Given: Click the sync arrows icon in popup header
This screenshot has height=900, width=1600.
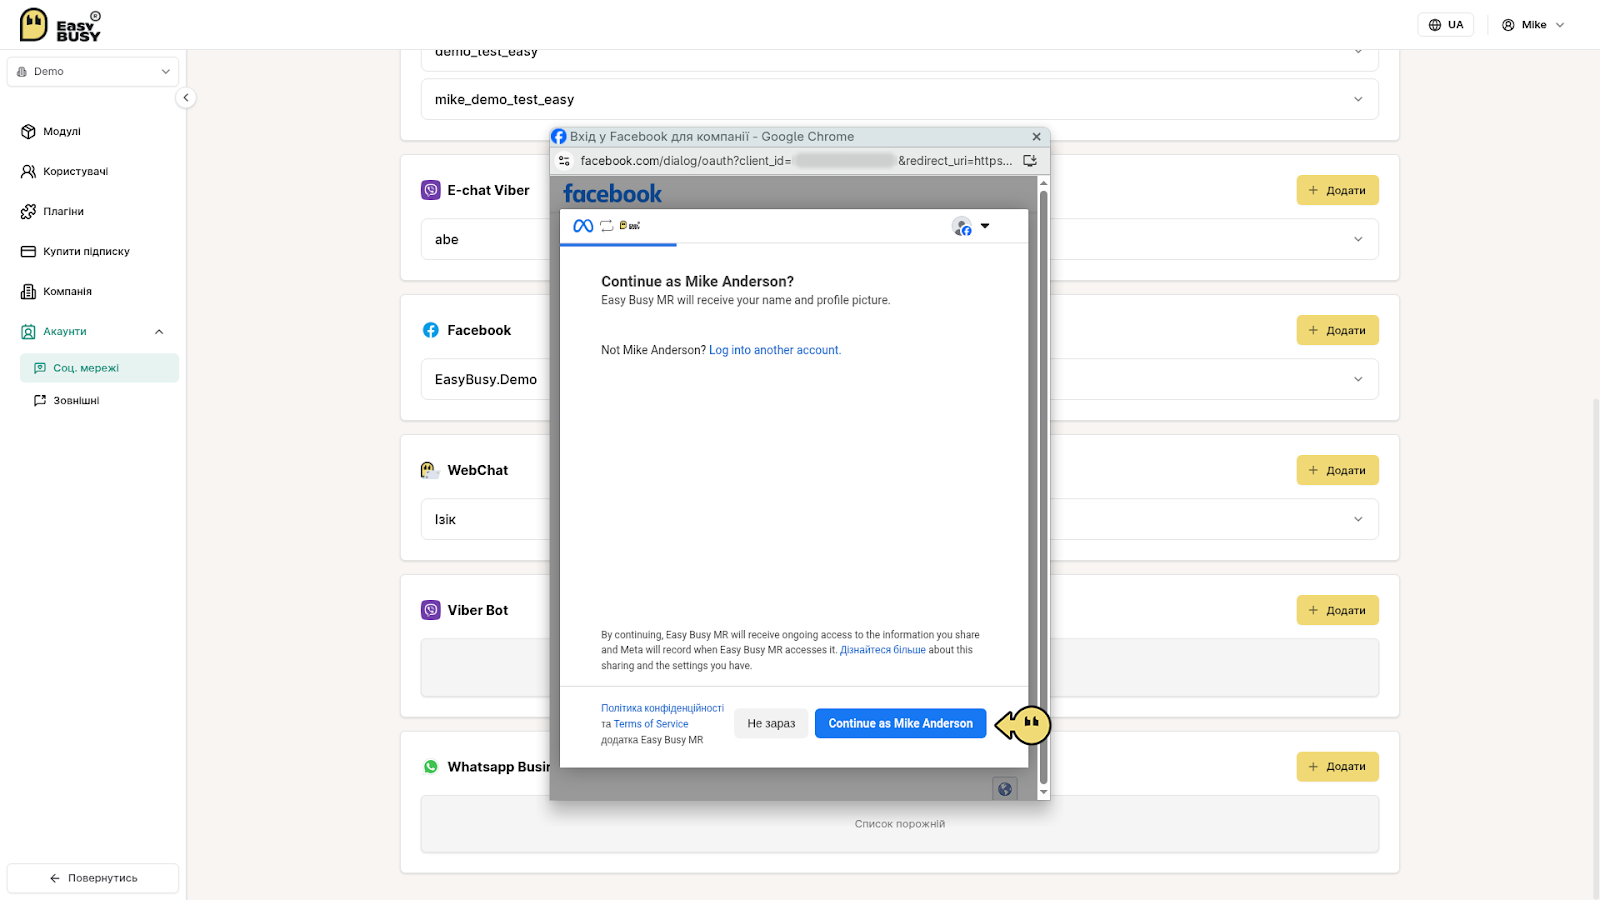Looking at the screenshot, I should tap(606, 226).
